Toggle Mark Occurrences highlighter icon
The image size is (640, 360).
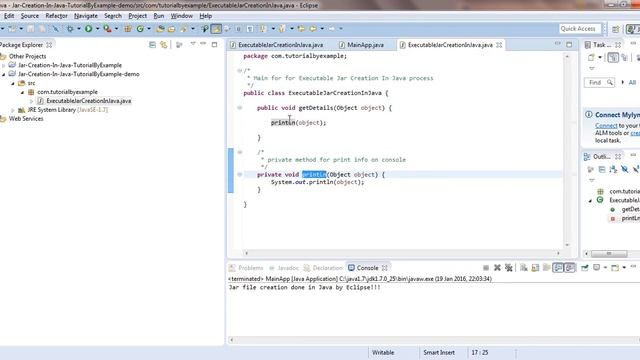pyautogui.click(x=216, y=29)
